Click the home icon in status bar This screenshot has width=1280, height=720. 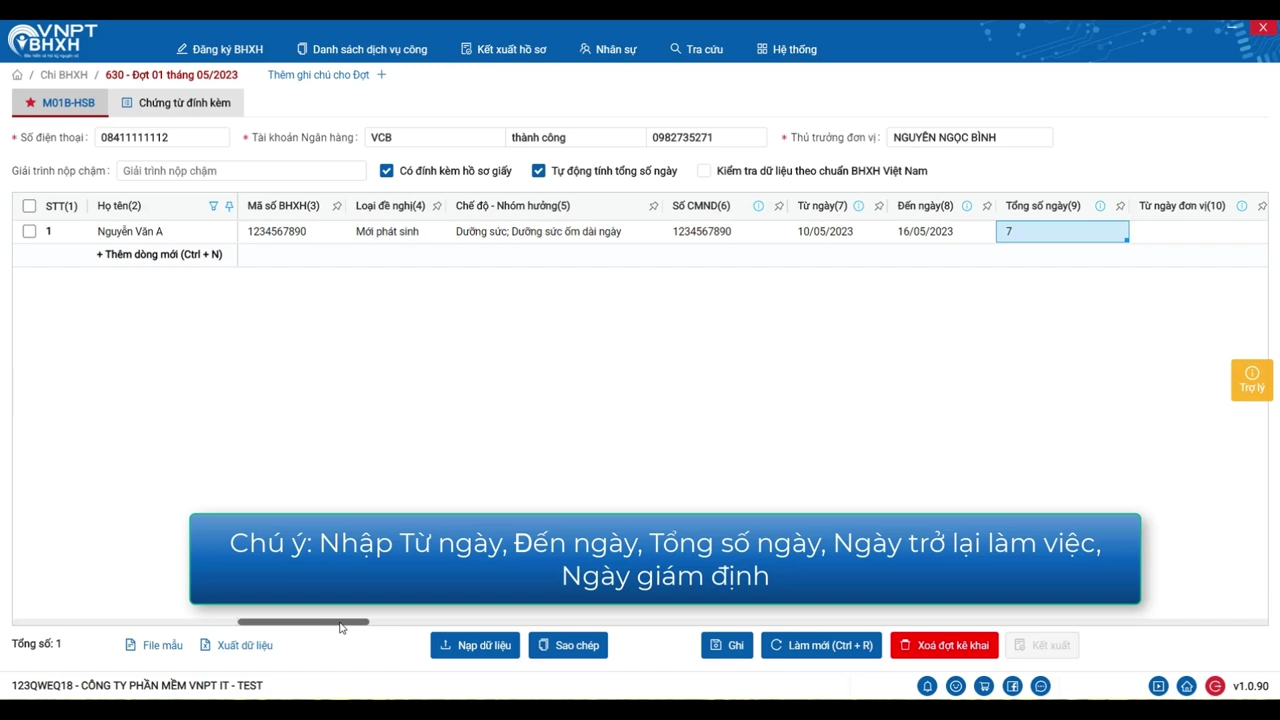(x=1186, y=686)
